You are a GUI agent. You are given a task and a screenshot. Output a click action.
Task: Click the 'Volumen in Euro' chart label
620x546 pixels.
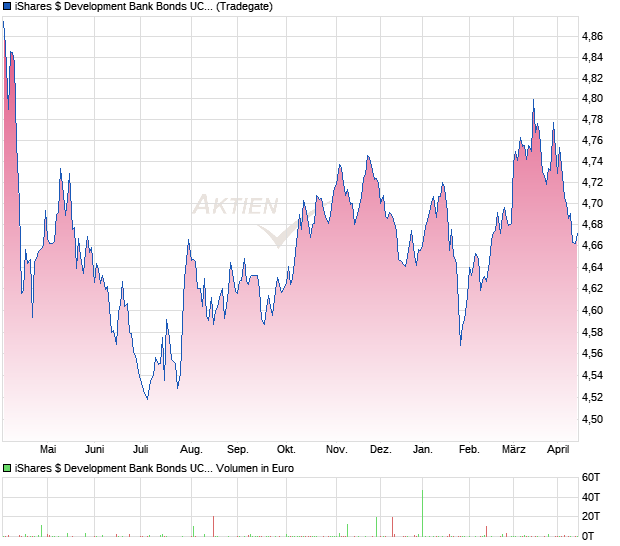coord(255,469)
